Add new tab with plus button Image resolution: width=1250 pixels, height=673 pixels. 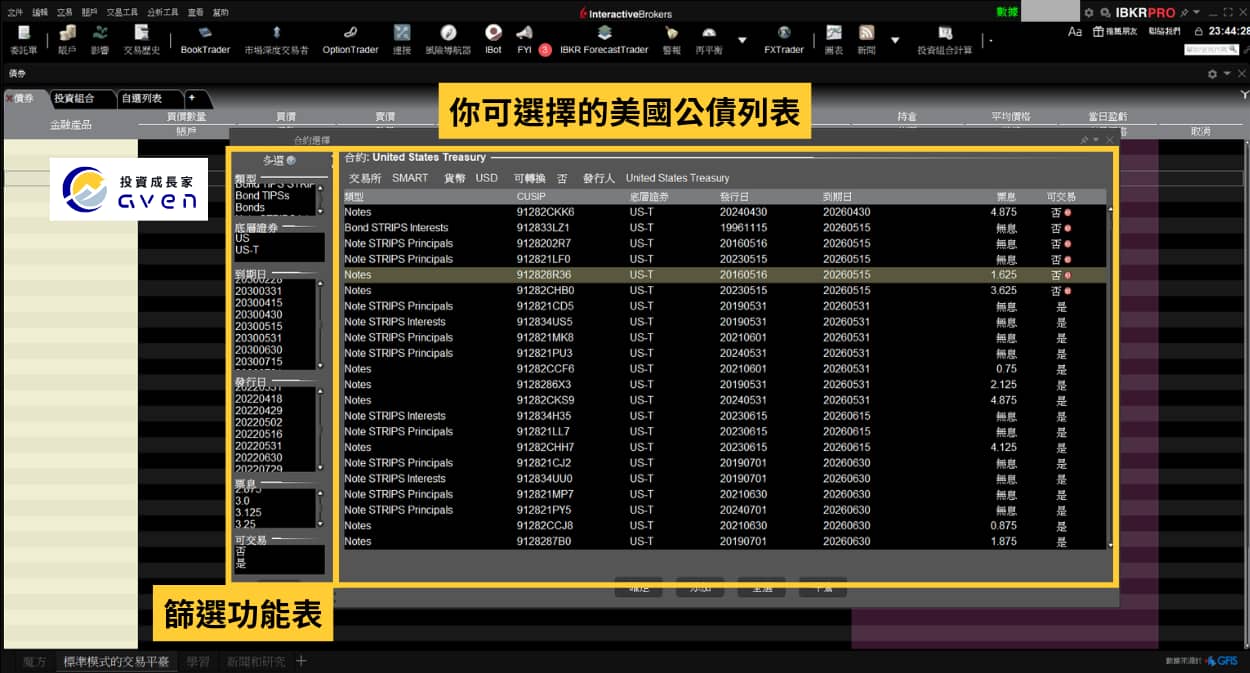[192, 98]
